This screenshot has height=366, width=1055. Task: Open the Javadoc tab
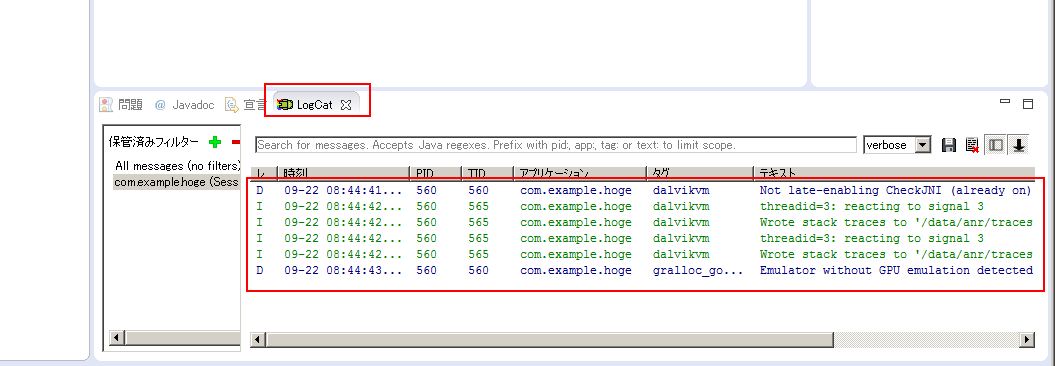pos(184,105)
